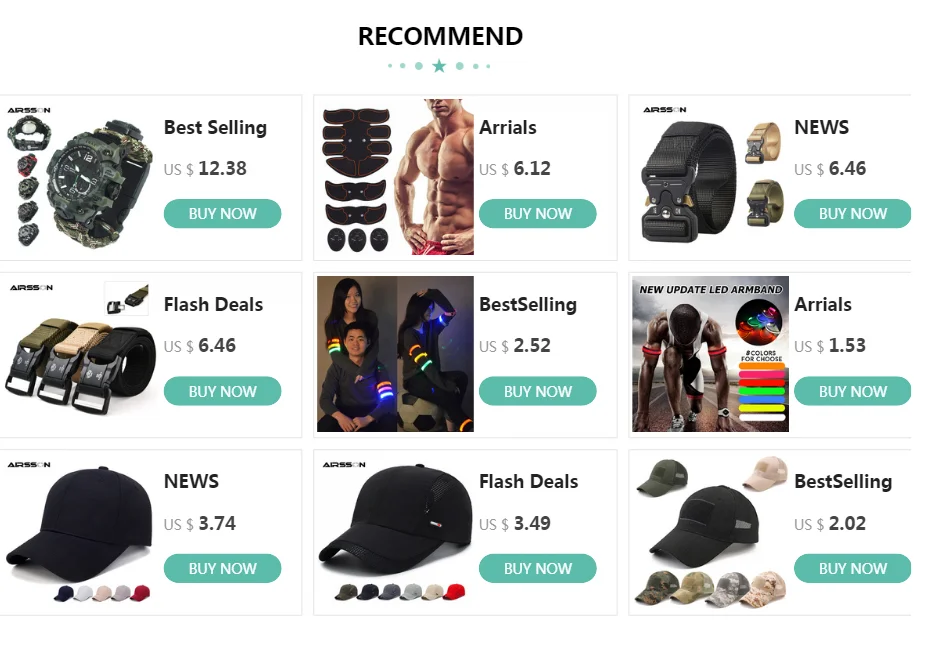Image resolution: width=943 pixels, height=651 pixels.
Task: Open the multi-camo tactical caps image
Action: coord(710,532)
